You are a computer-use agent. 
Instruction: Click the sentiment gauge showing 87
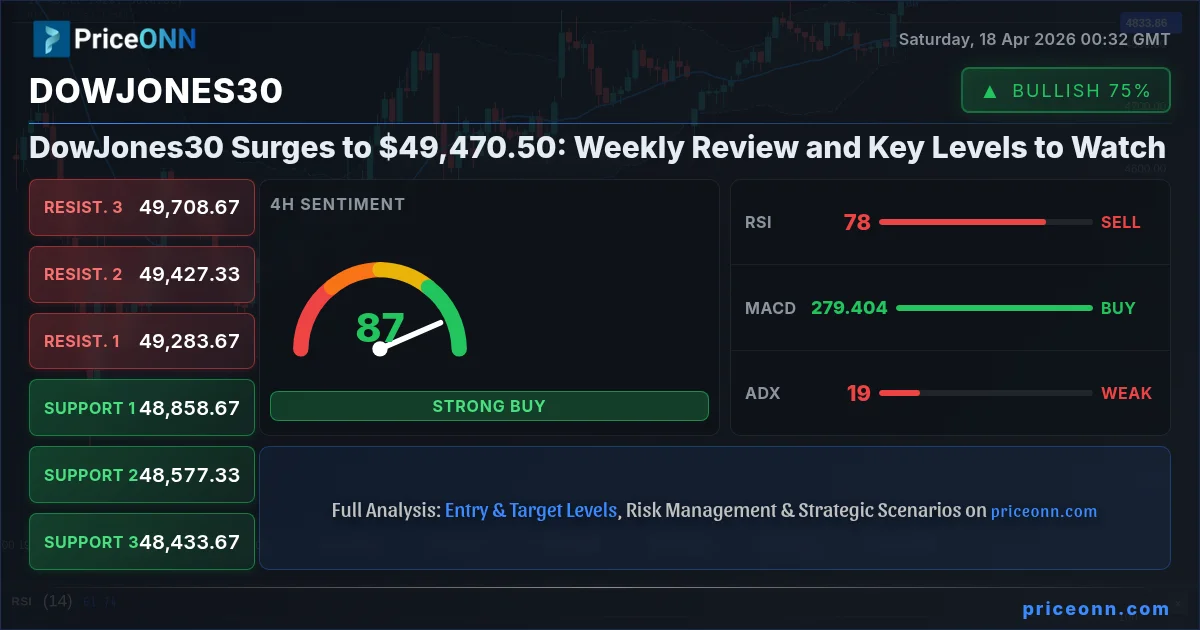[x=380, y=310]
